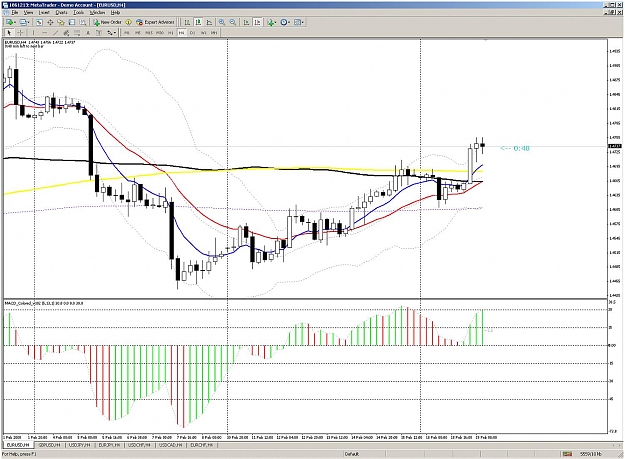Switch to the EURJPY,H4 chart tab

[x=110, y=445]
